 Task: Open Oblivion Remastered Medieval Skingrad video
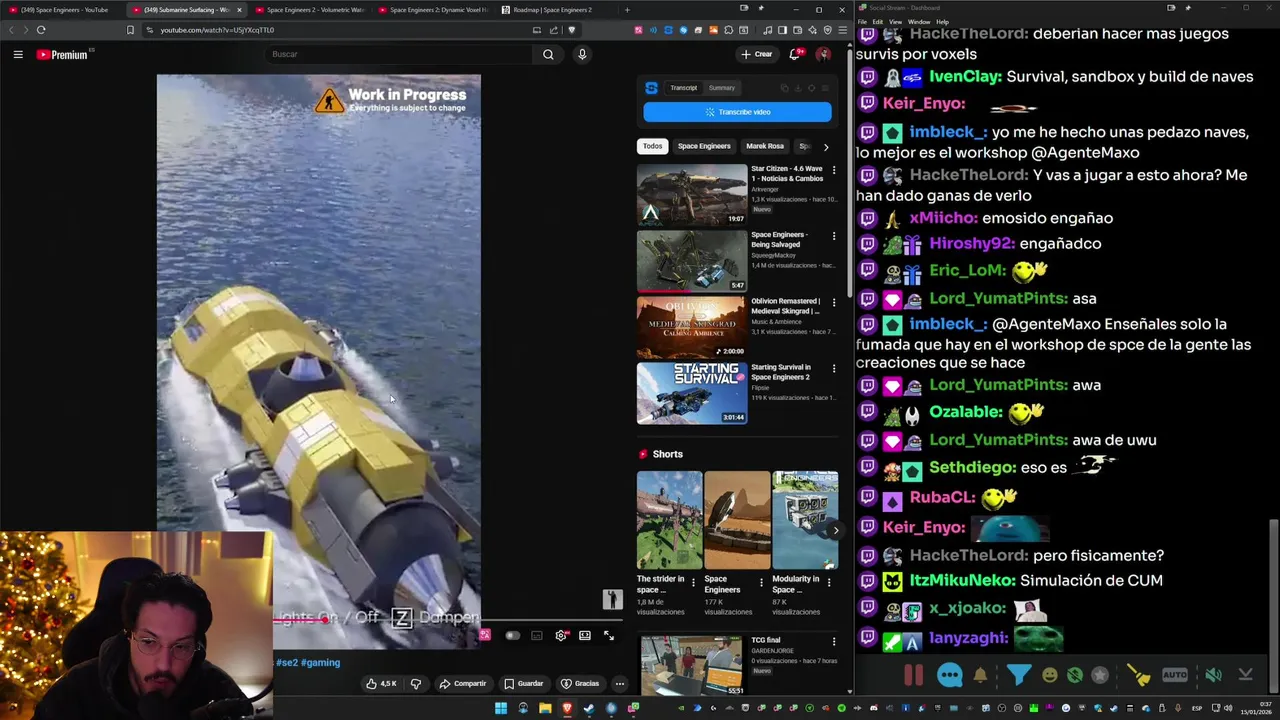692,327
